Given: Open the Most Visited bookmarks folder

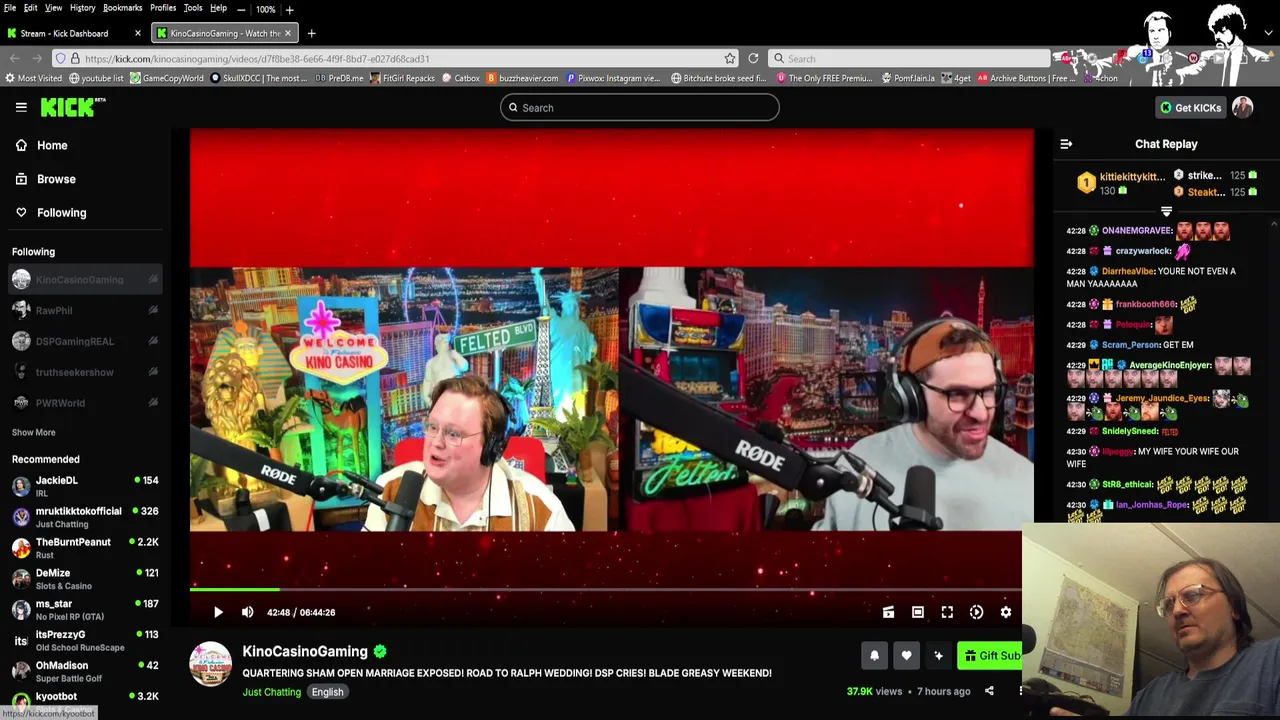Looking at the screenshot, I should [x=34, y=78].
